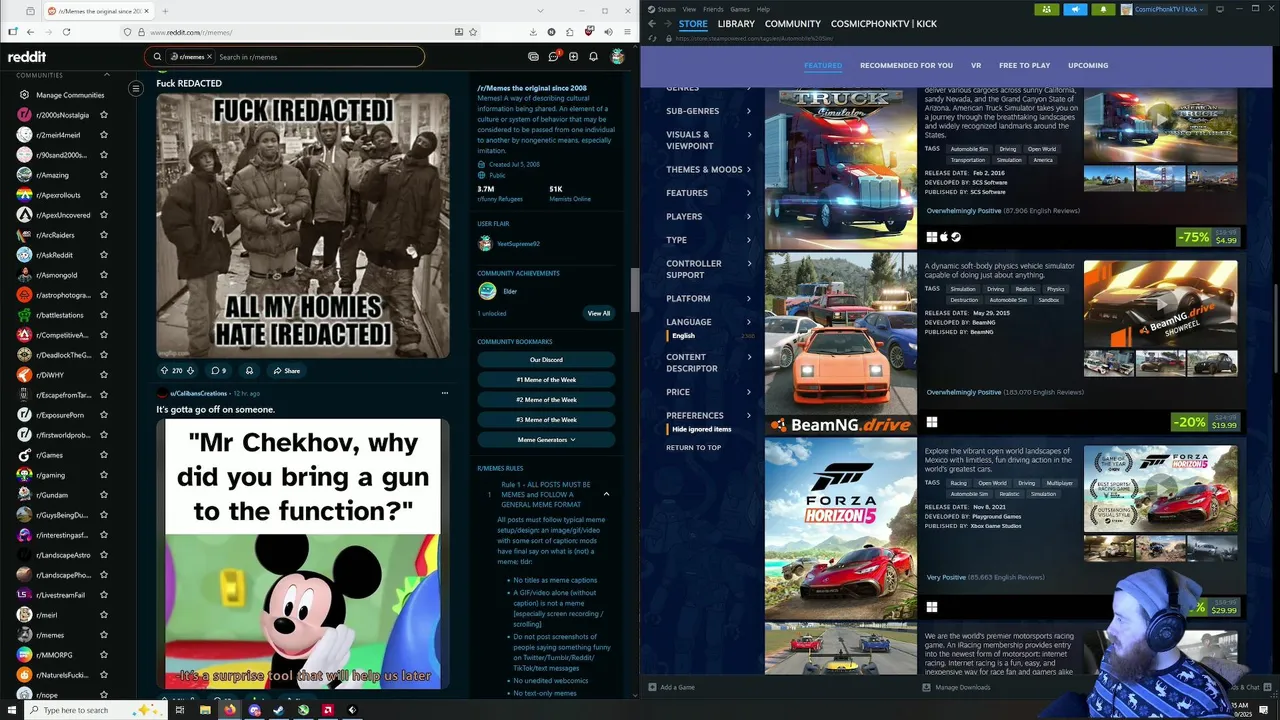Open Firefox hamburger application menu

point(626,32)
